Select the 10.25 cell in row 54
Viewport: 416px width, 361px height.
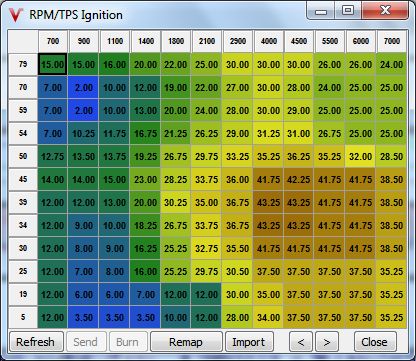[83, 133]
